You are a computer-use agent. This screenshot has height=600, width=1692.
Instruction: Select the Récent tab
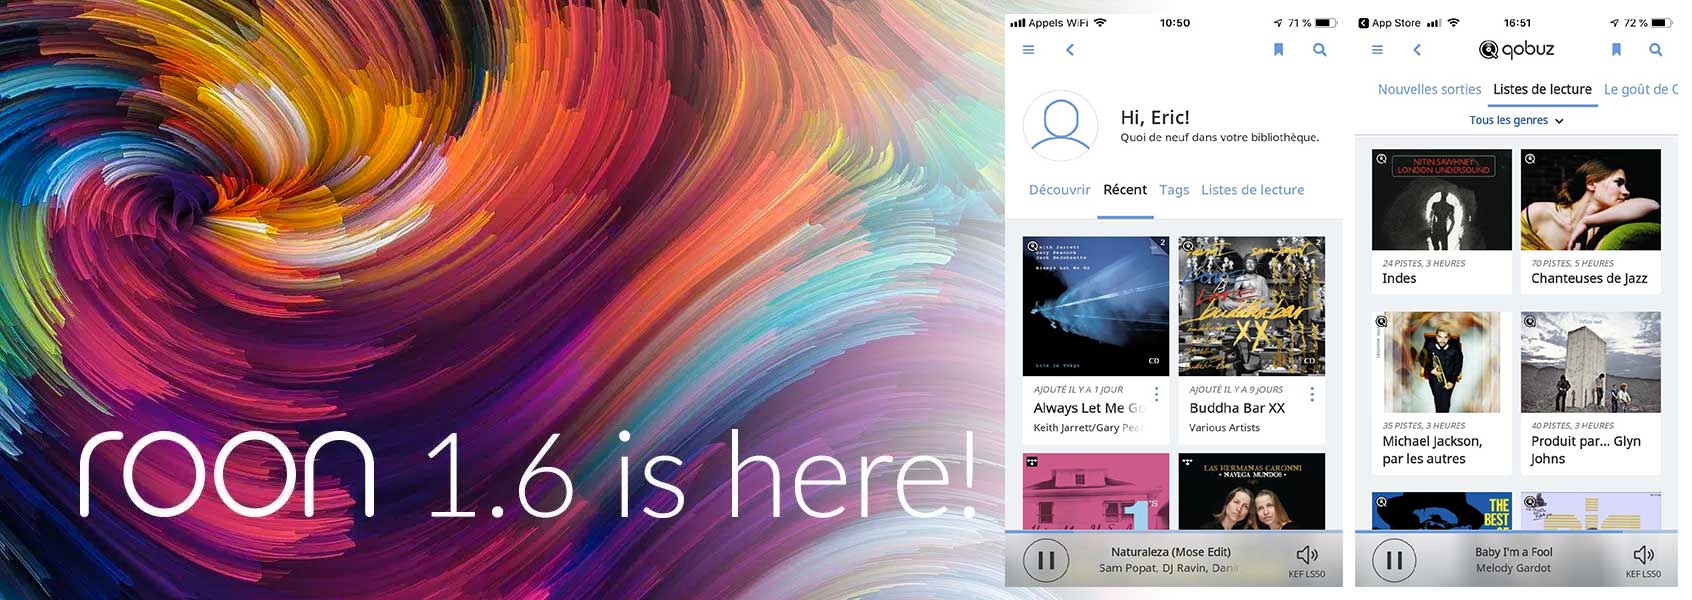[x=1125, y=190]
